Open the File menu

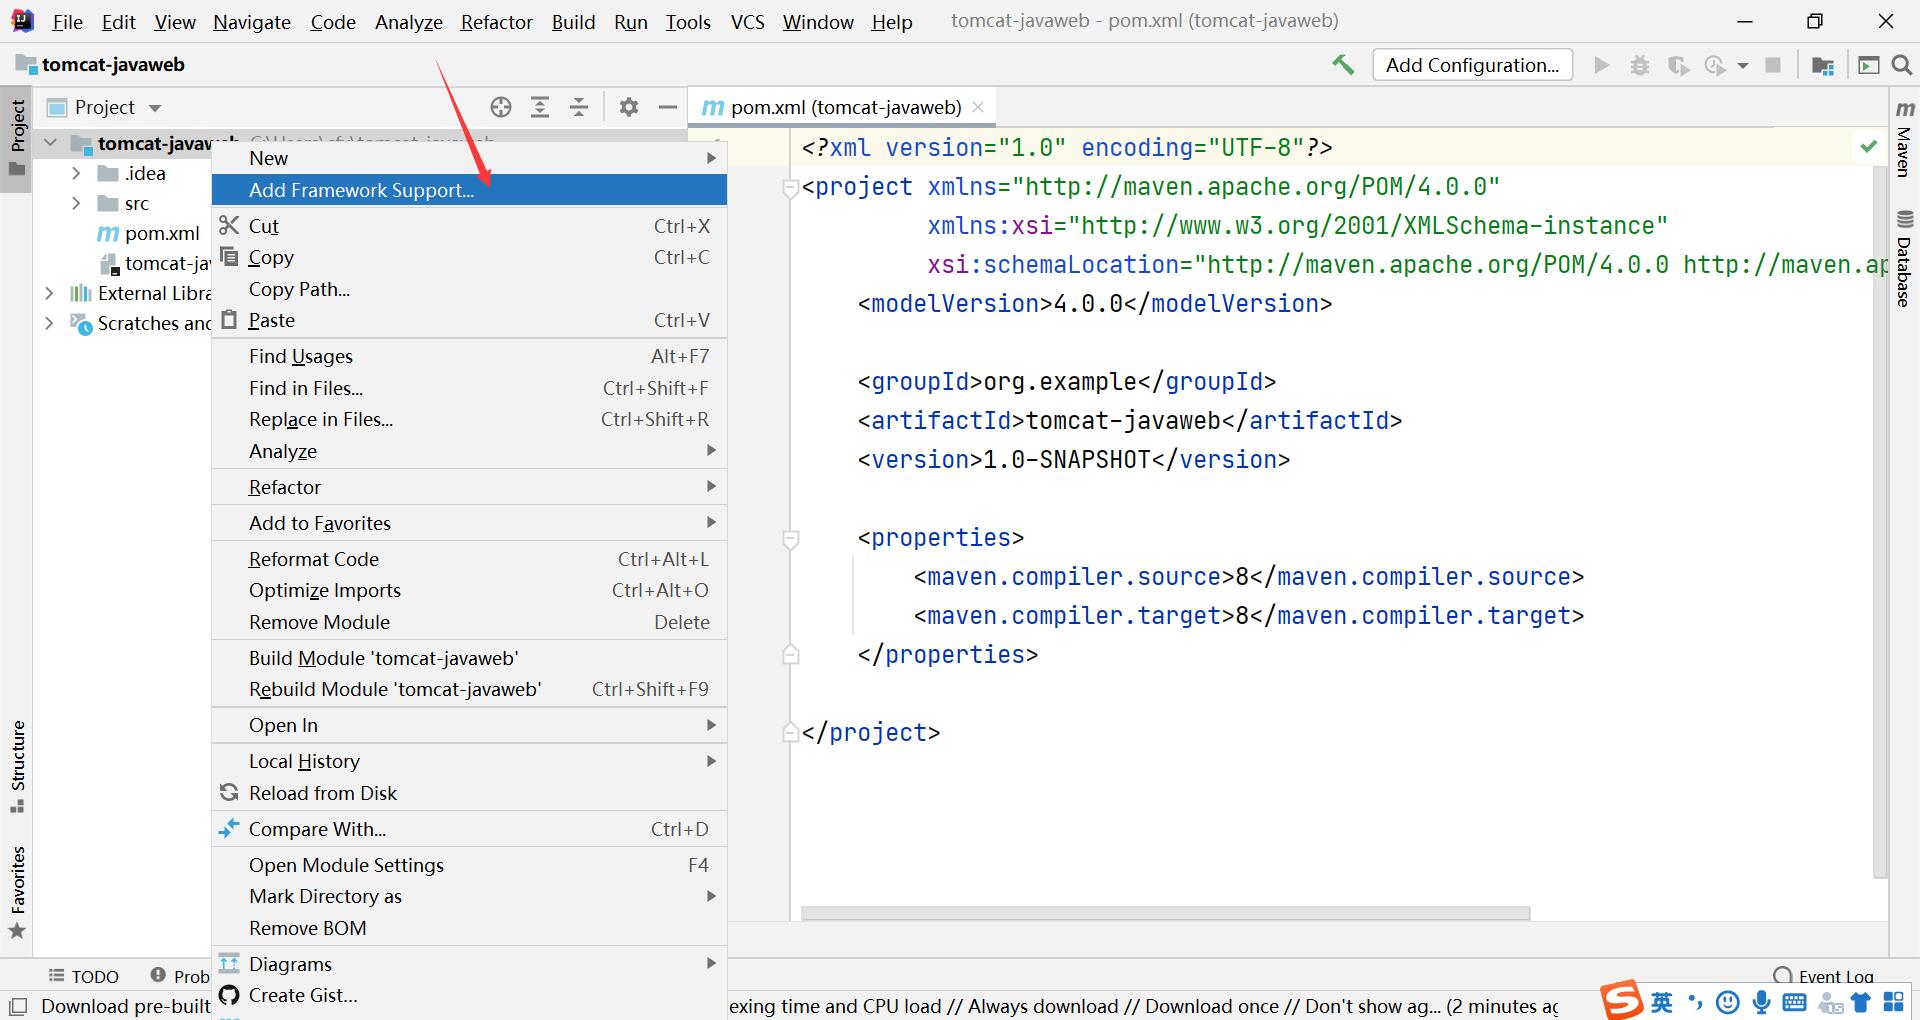pyautogui.click(x=67, y=21)
